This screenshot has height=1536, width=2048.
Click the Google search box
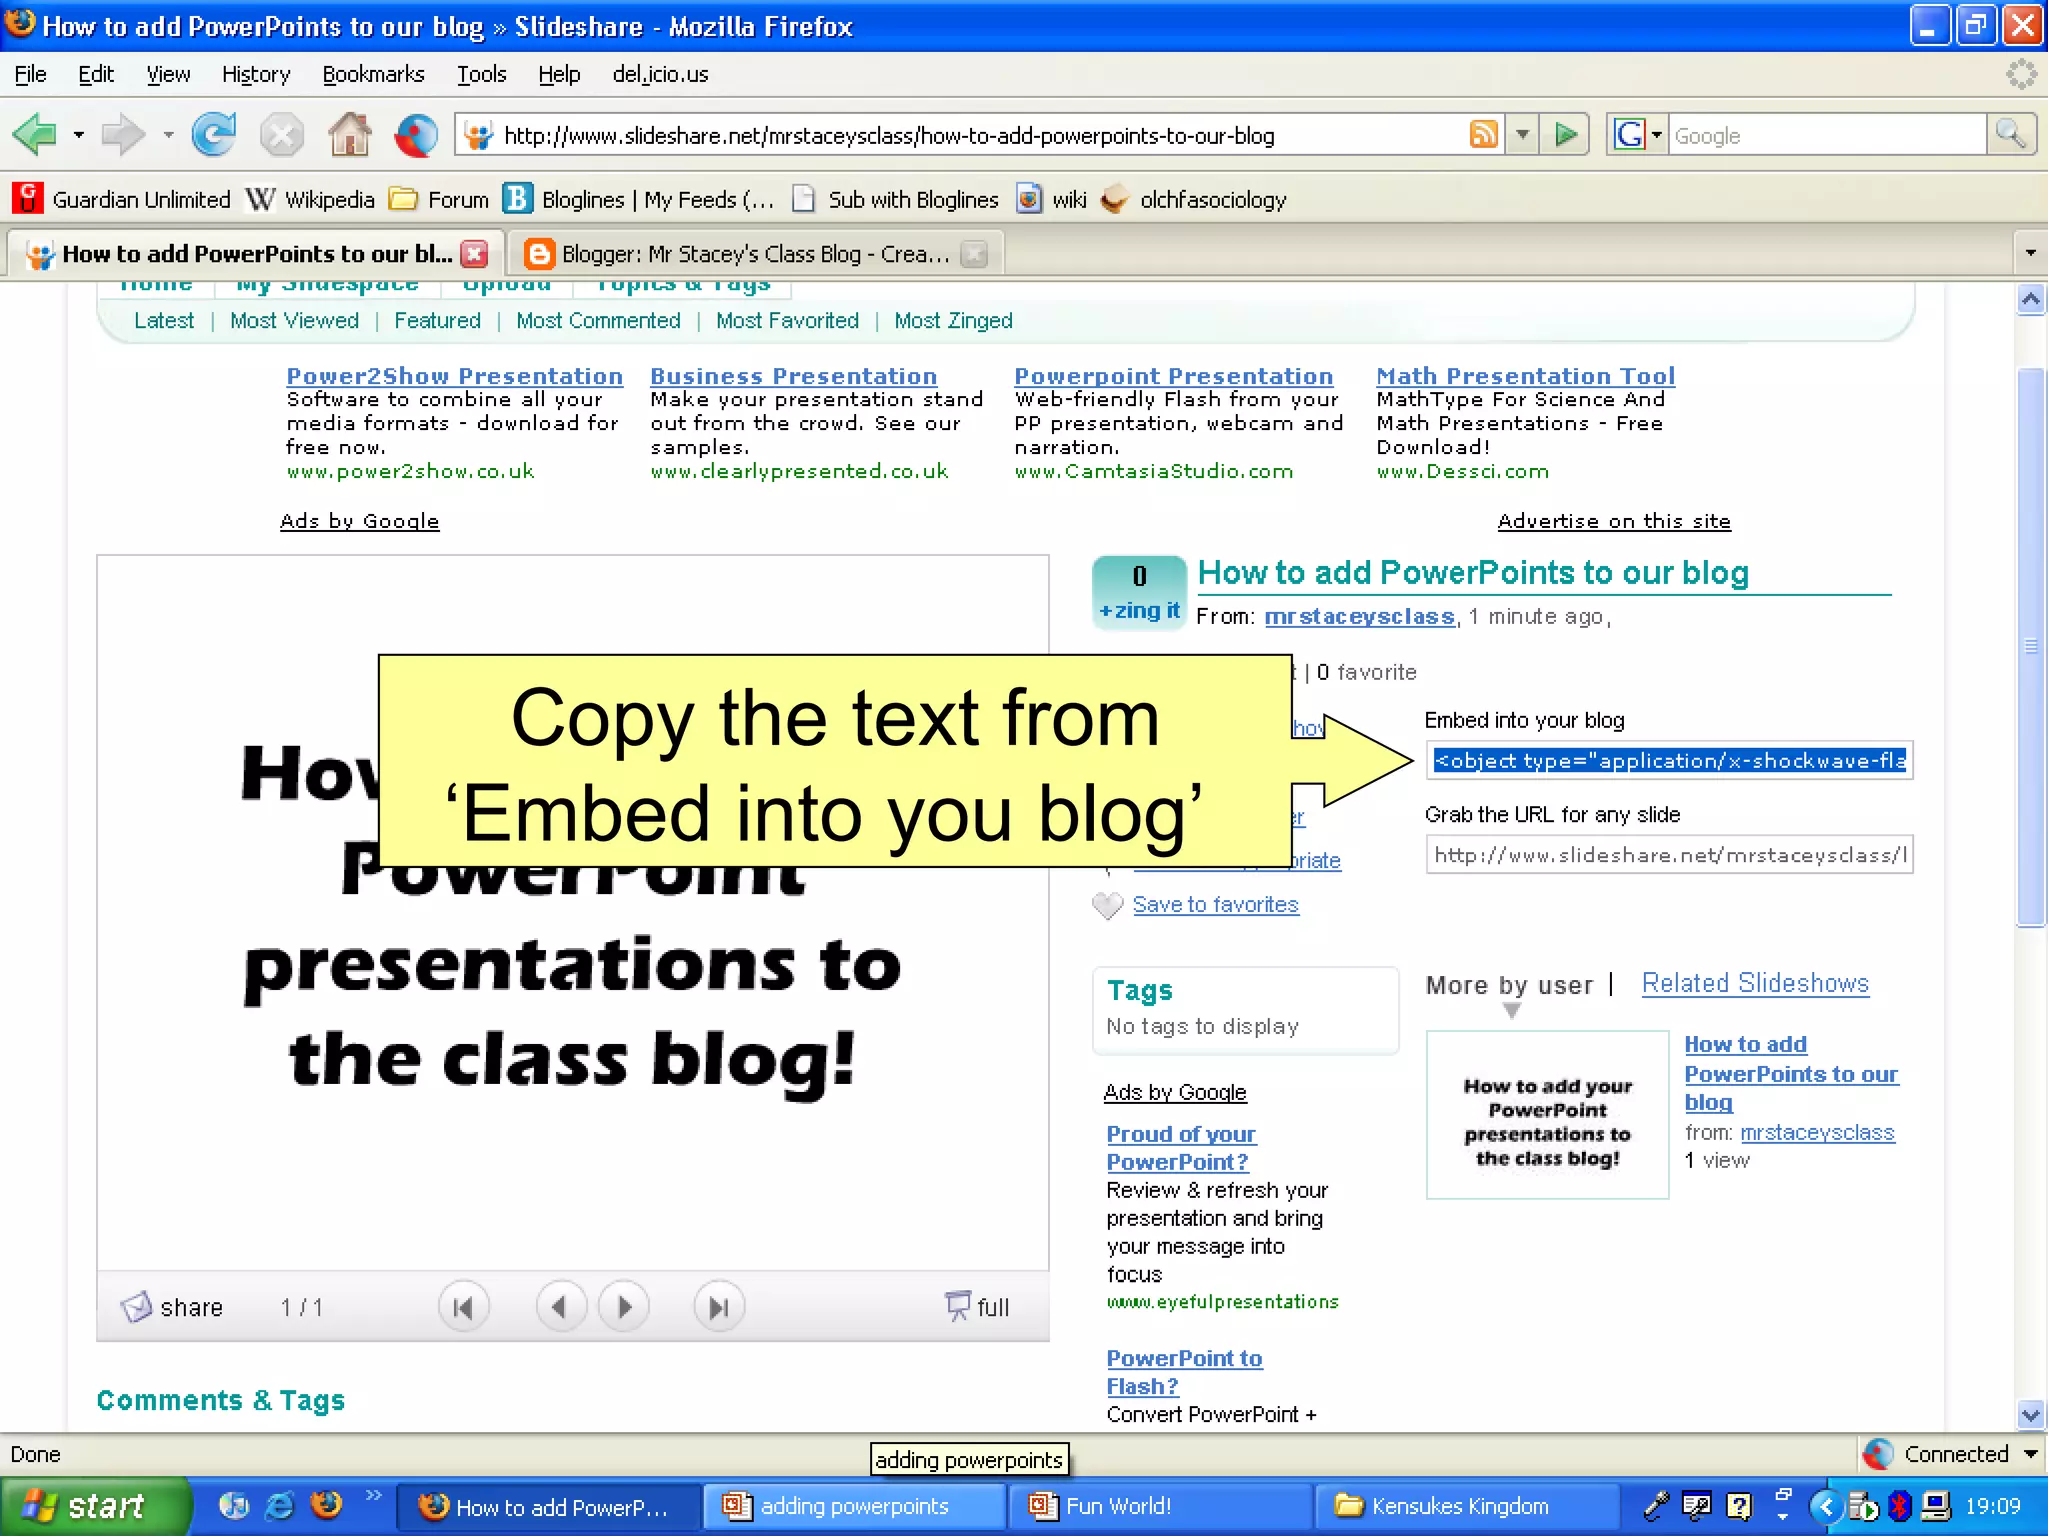click(x=1826, y=135)
